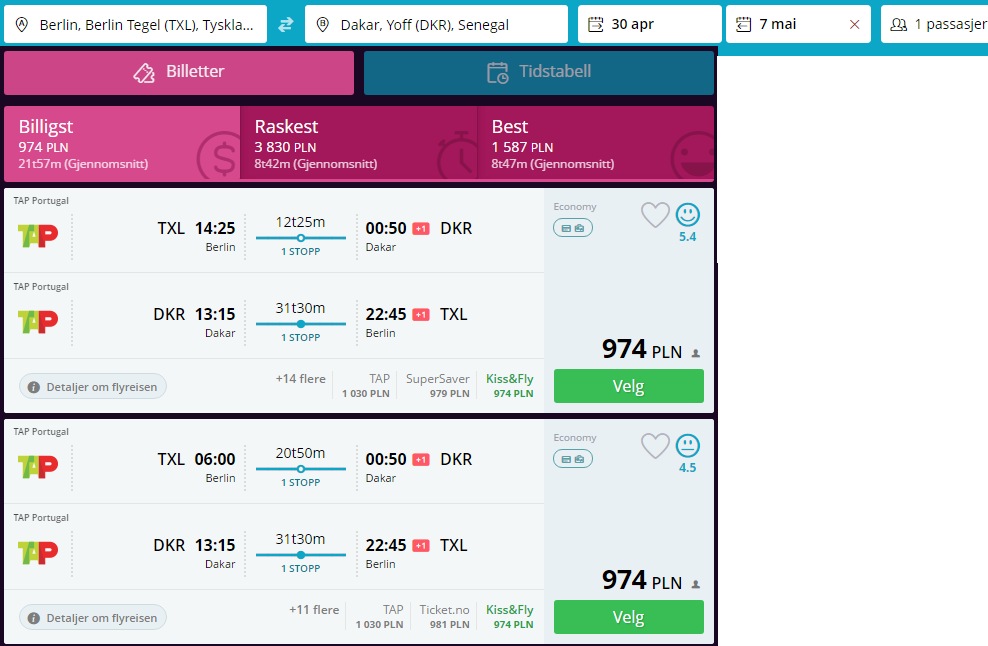Expand +14 flere price offers
Screen dimensions: 988x646
301,379
